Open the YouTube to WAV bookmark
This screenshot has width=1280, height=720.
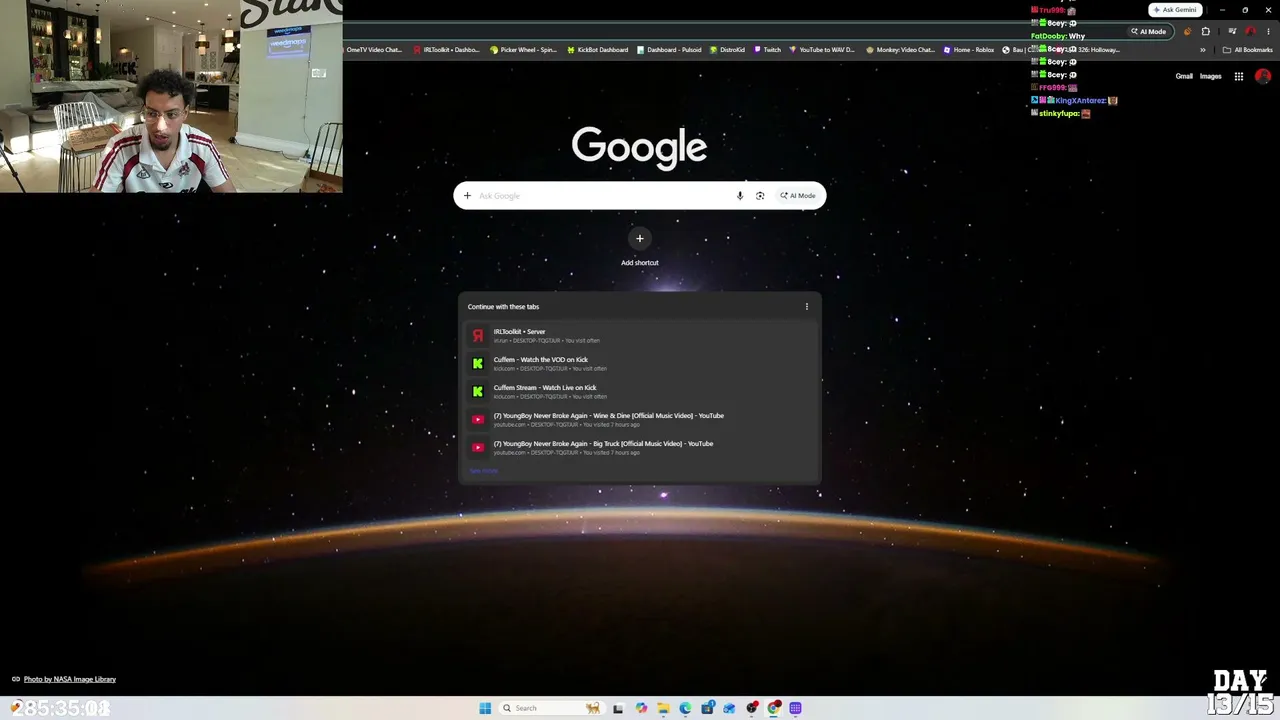point(822,50)
